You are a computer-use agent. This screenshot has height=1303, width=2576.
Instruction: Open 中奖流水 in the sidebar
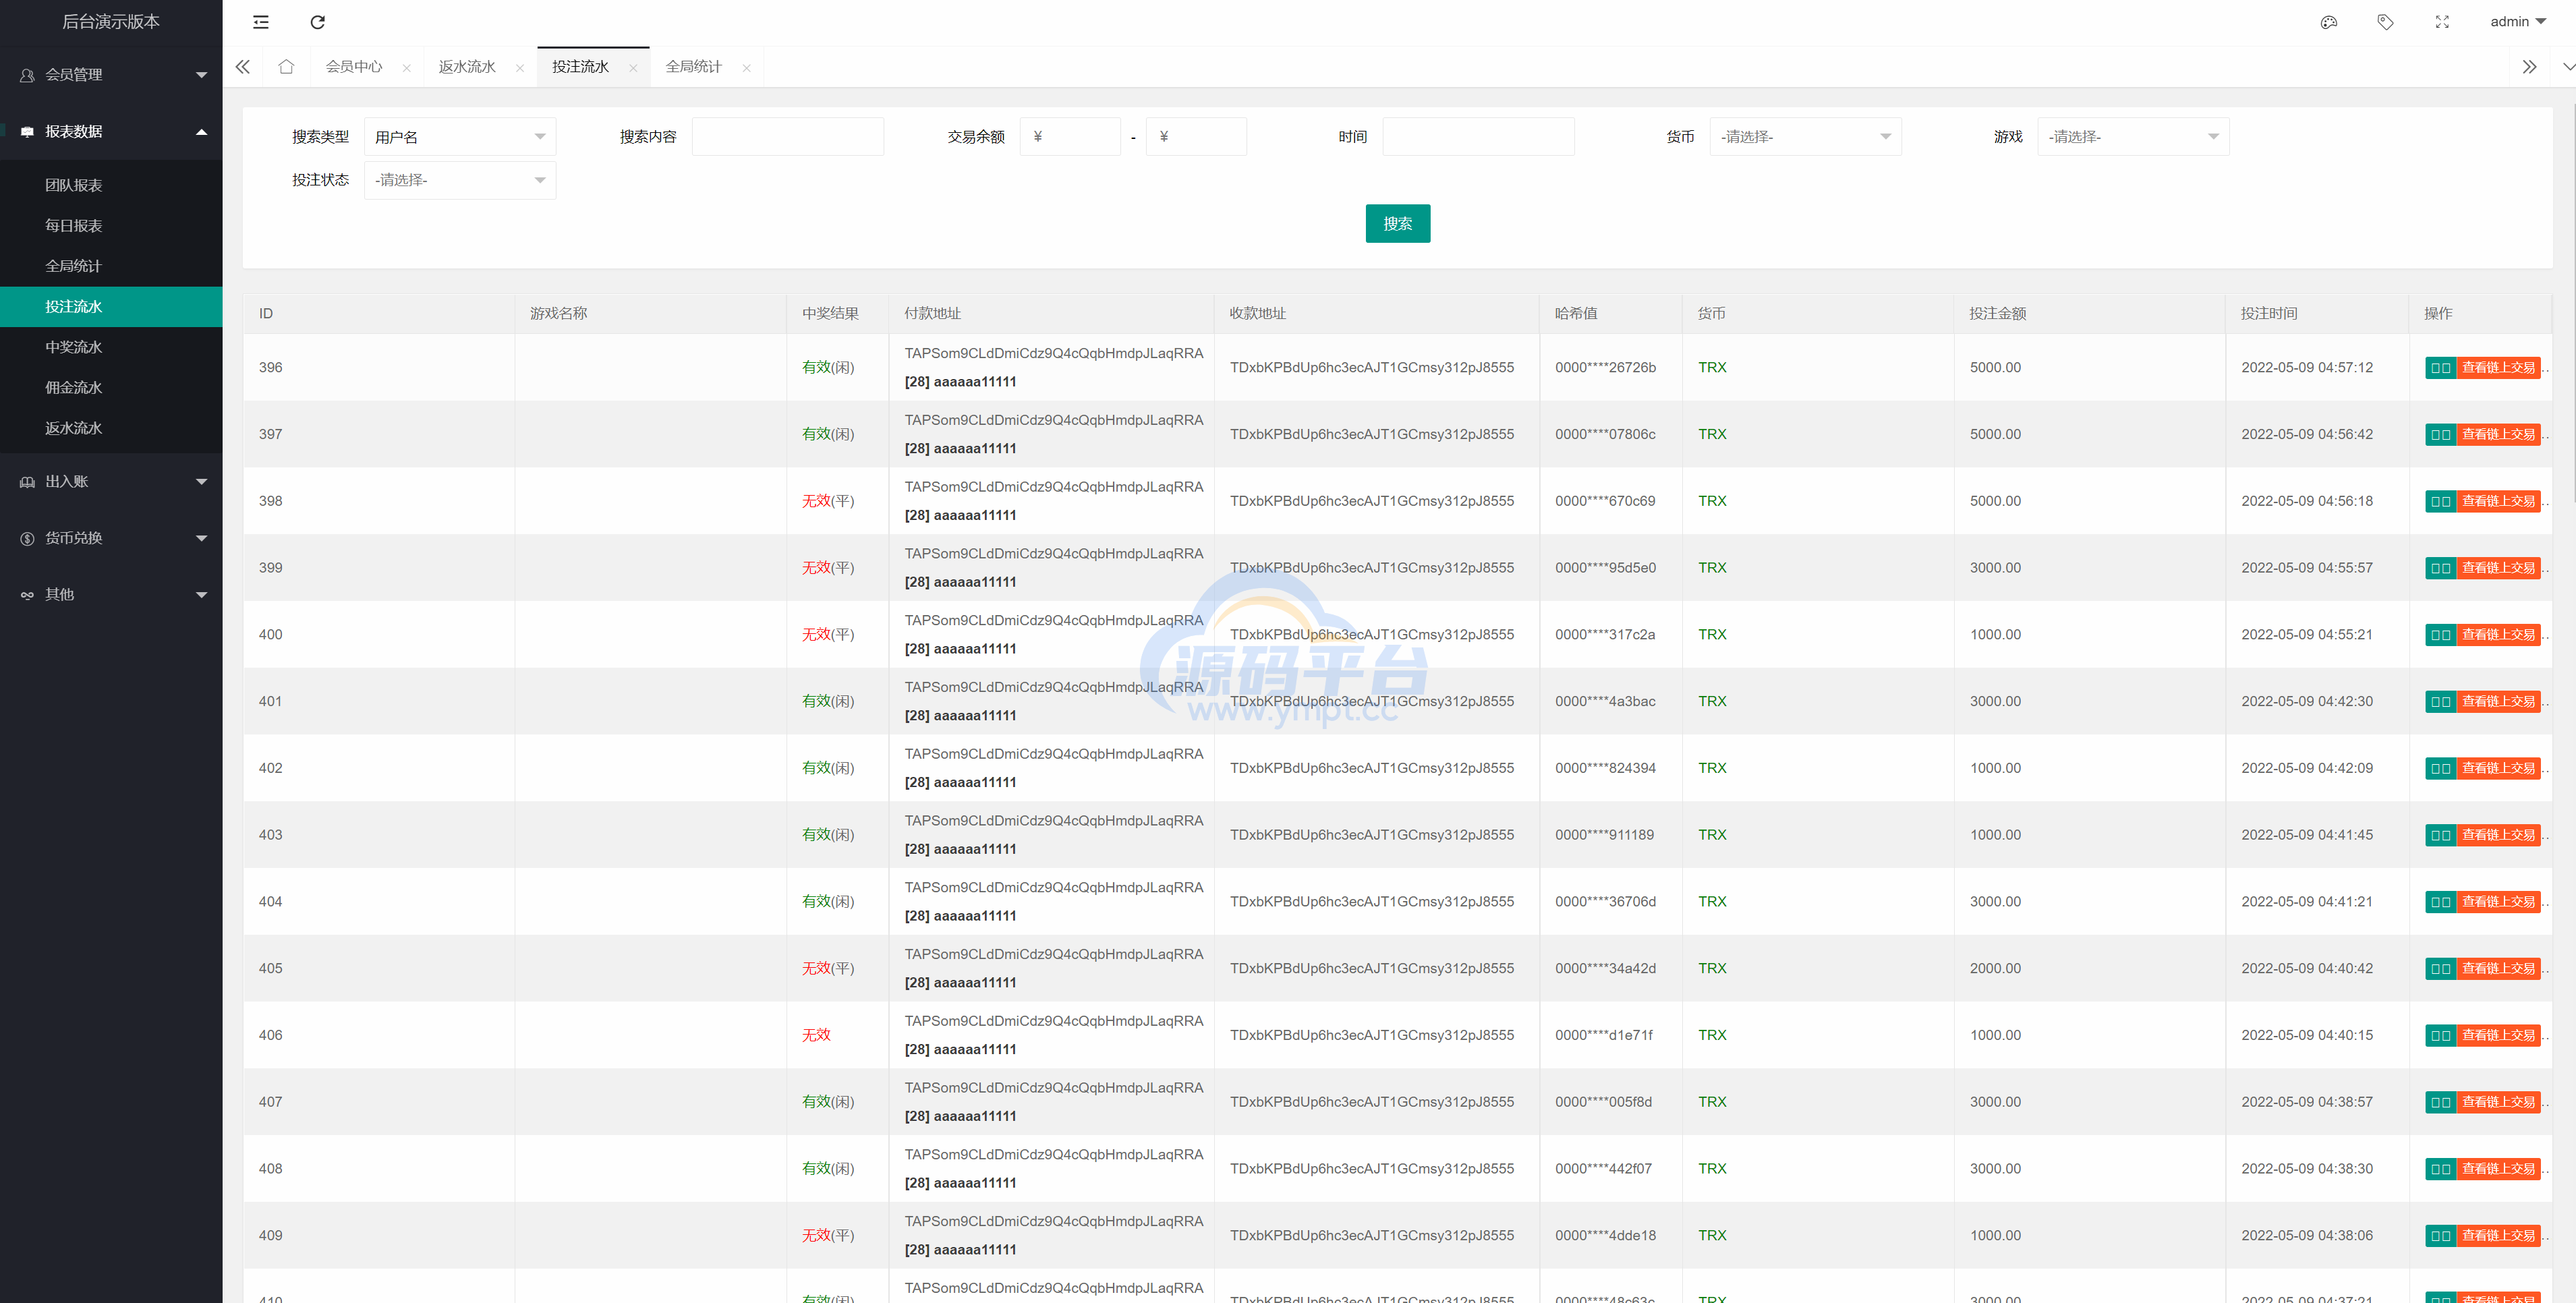pos(74,347)
